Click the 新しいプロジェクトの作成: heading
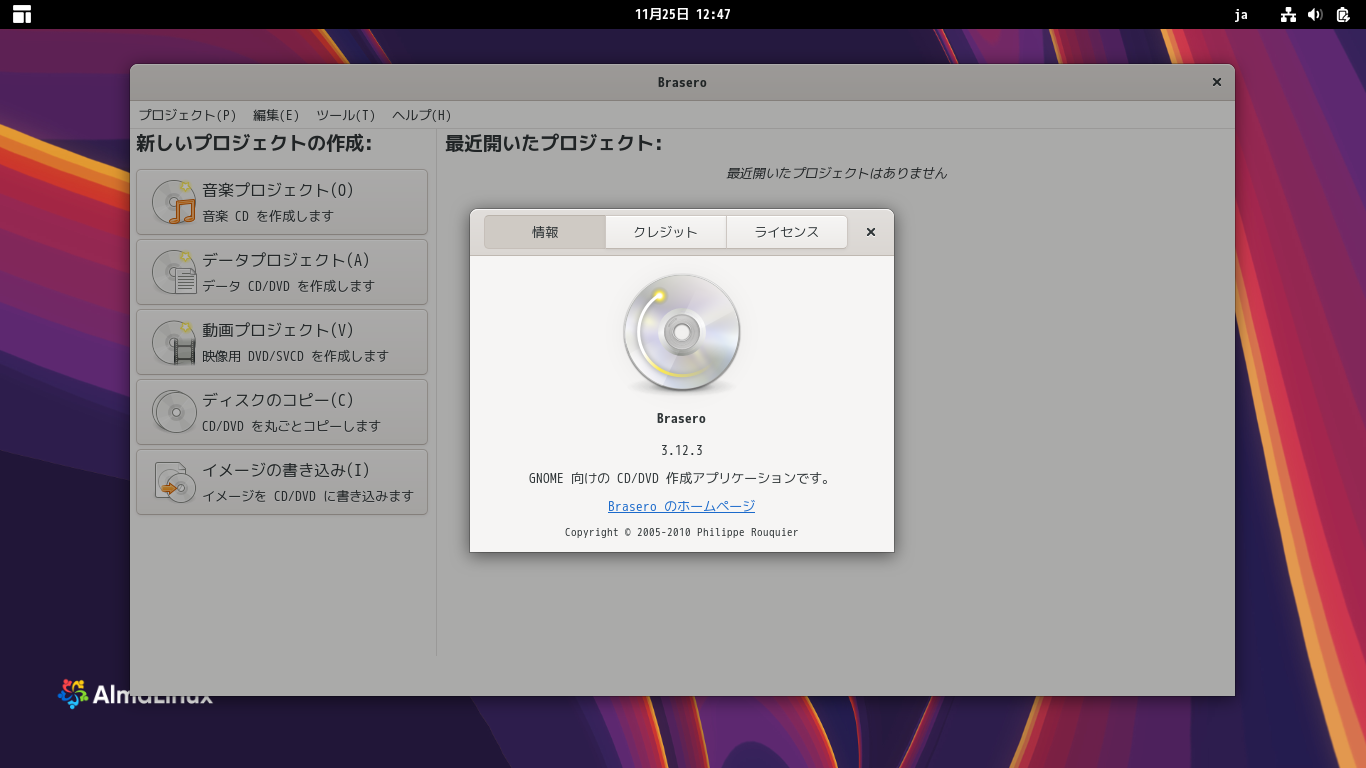This screenshot has height=768, width=1366. 254,144
